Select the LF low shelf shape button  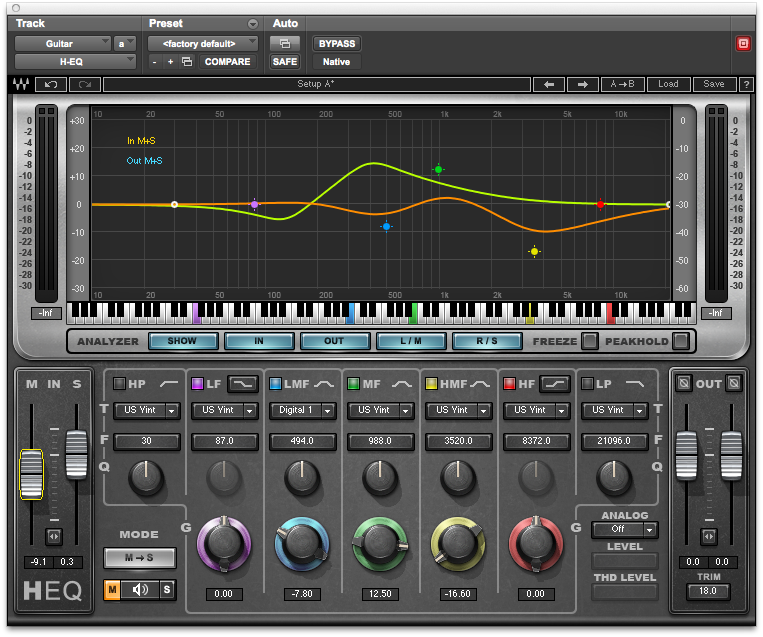tap(243, 384)
